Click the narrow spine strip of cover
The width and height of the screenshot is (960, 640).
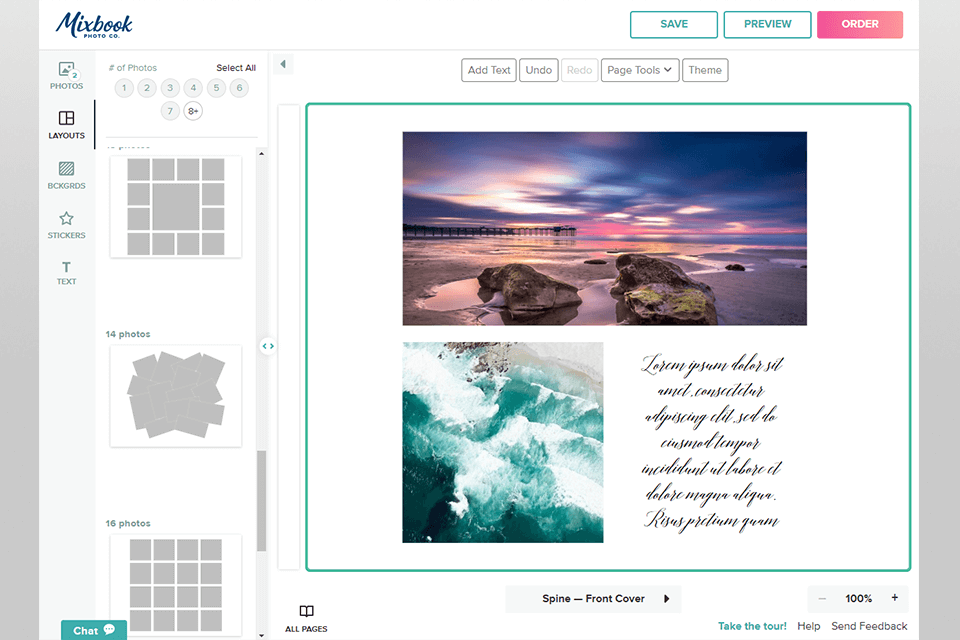tap(289, 337)
